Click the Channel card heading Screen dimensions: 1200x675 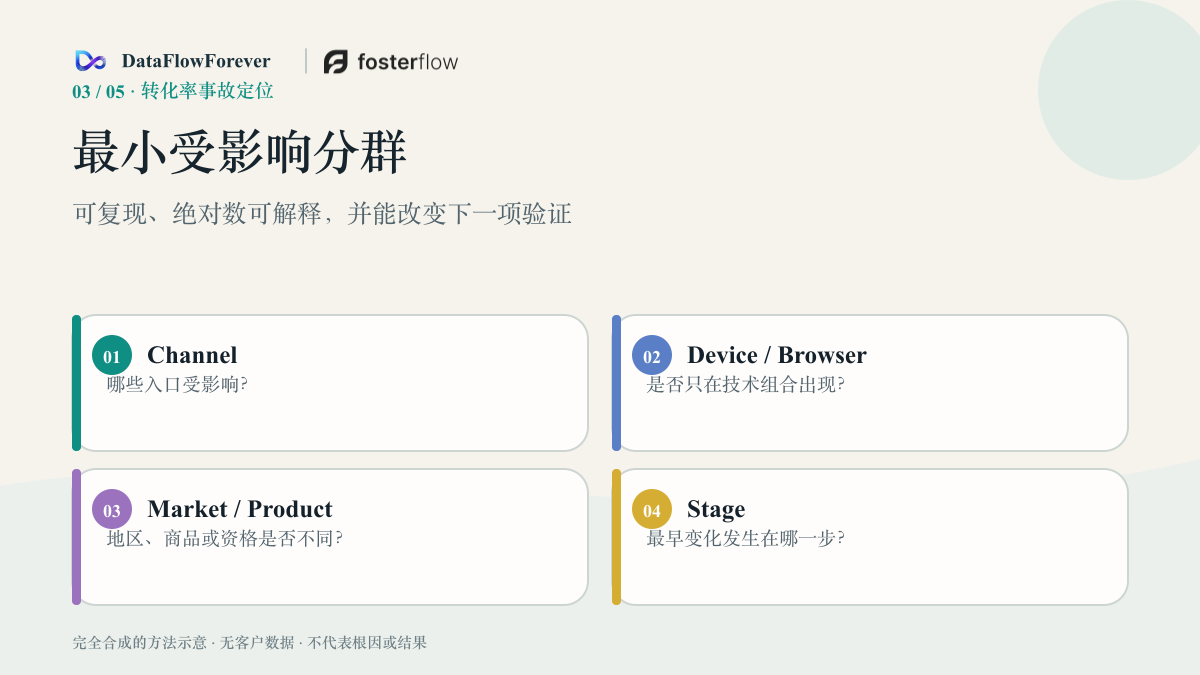tap(192, 355)
